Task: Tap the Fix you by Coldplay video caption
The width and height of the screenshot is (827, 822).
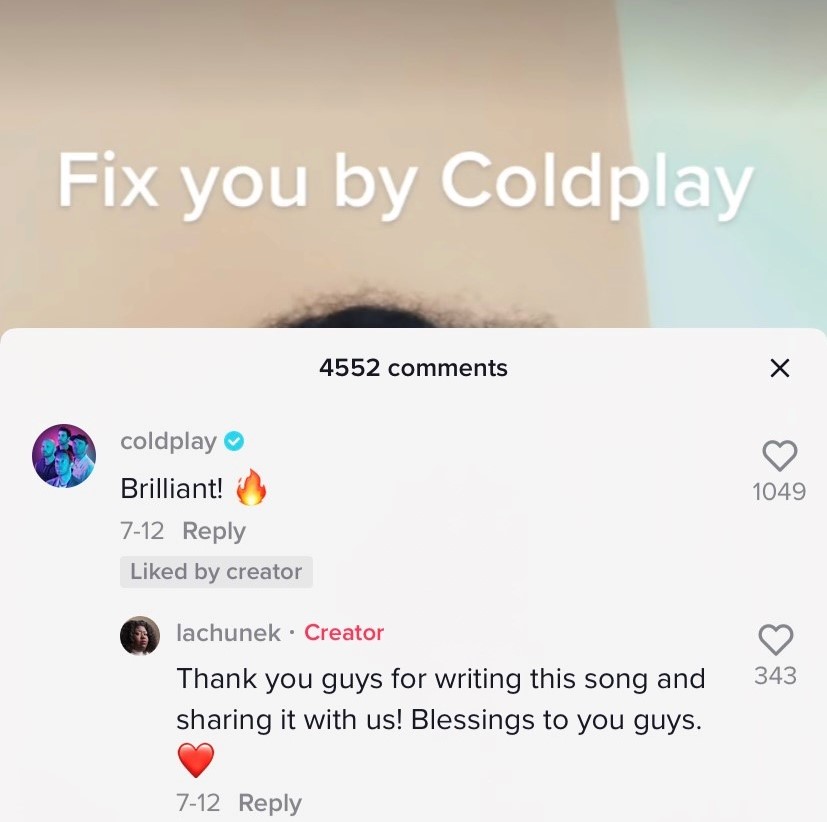Action: 405,182
